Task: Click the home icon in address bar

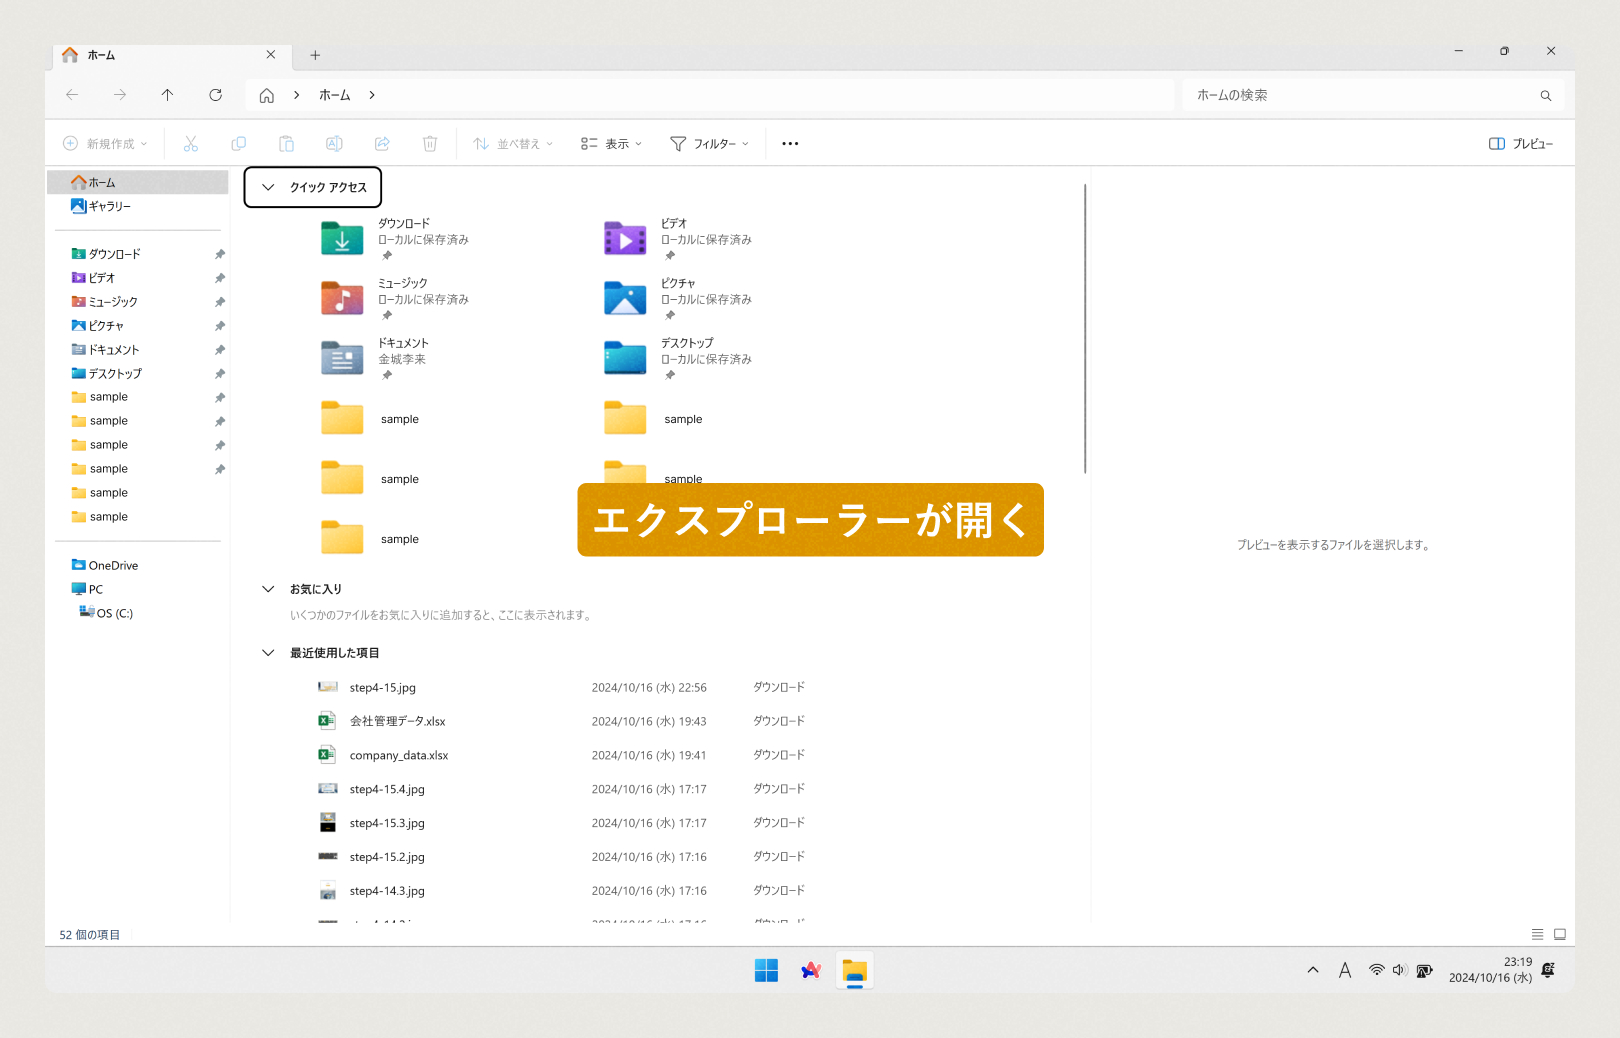Action: coord(266,95)
